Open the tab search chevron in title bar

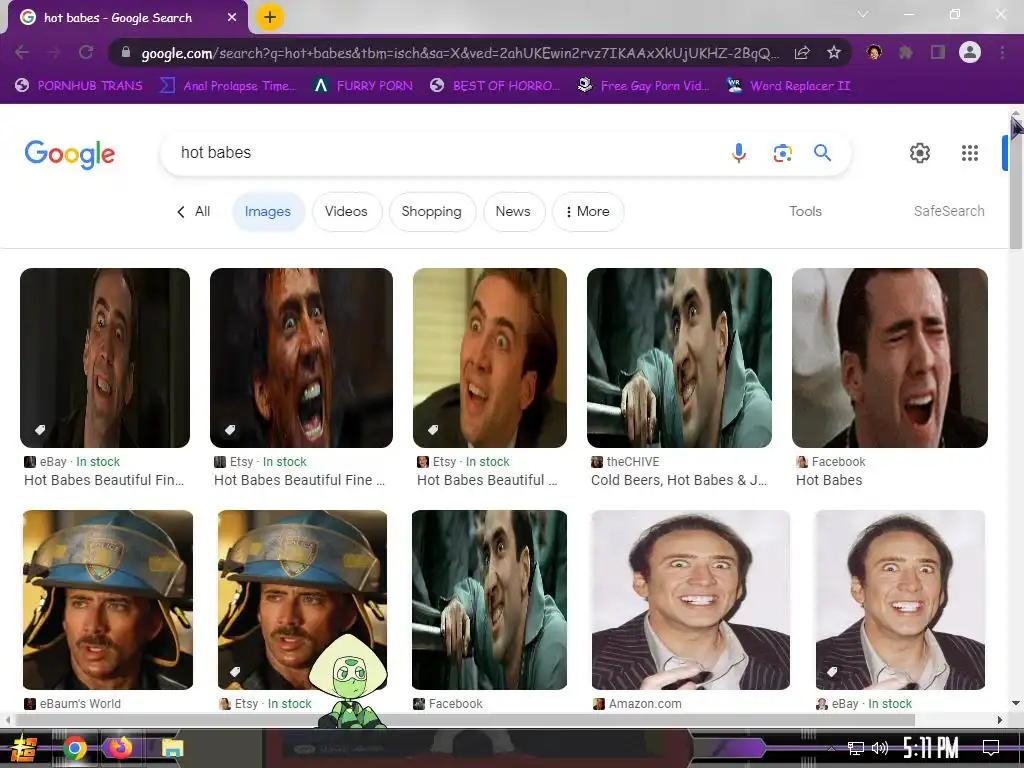coord(863,14)
